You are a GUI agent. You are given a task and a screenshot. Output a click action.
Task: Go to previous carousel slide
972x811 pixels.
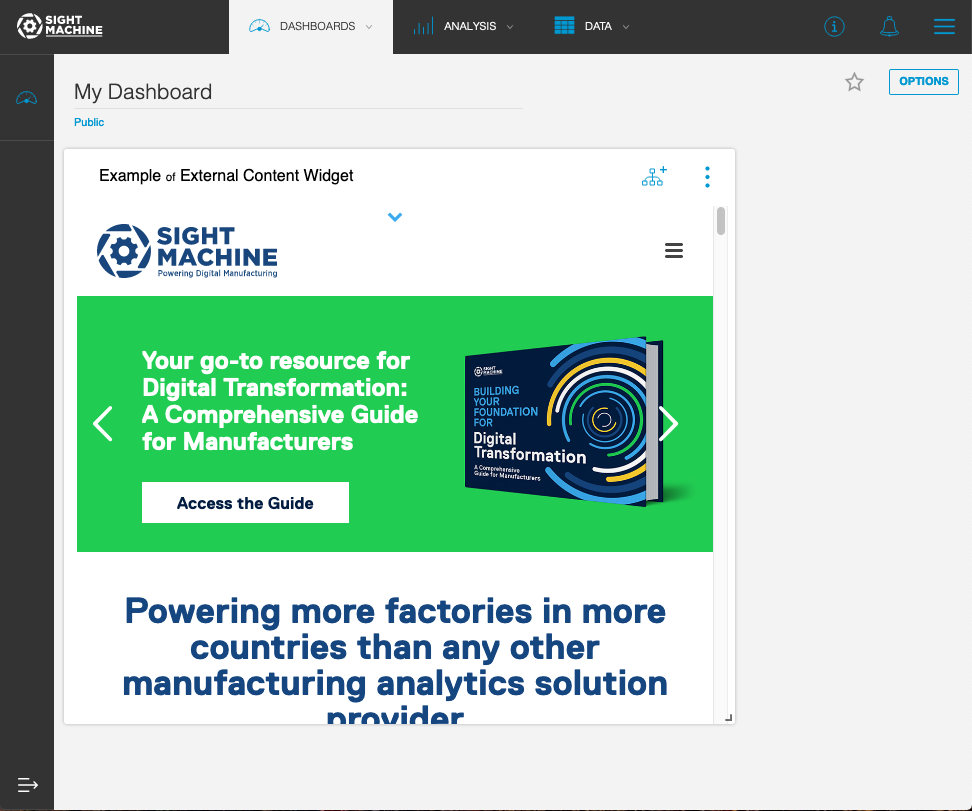[x=103, y=423]
